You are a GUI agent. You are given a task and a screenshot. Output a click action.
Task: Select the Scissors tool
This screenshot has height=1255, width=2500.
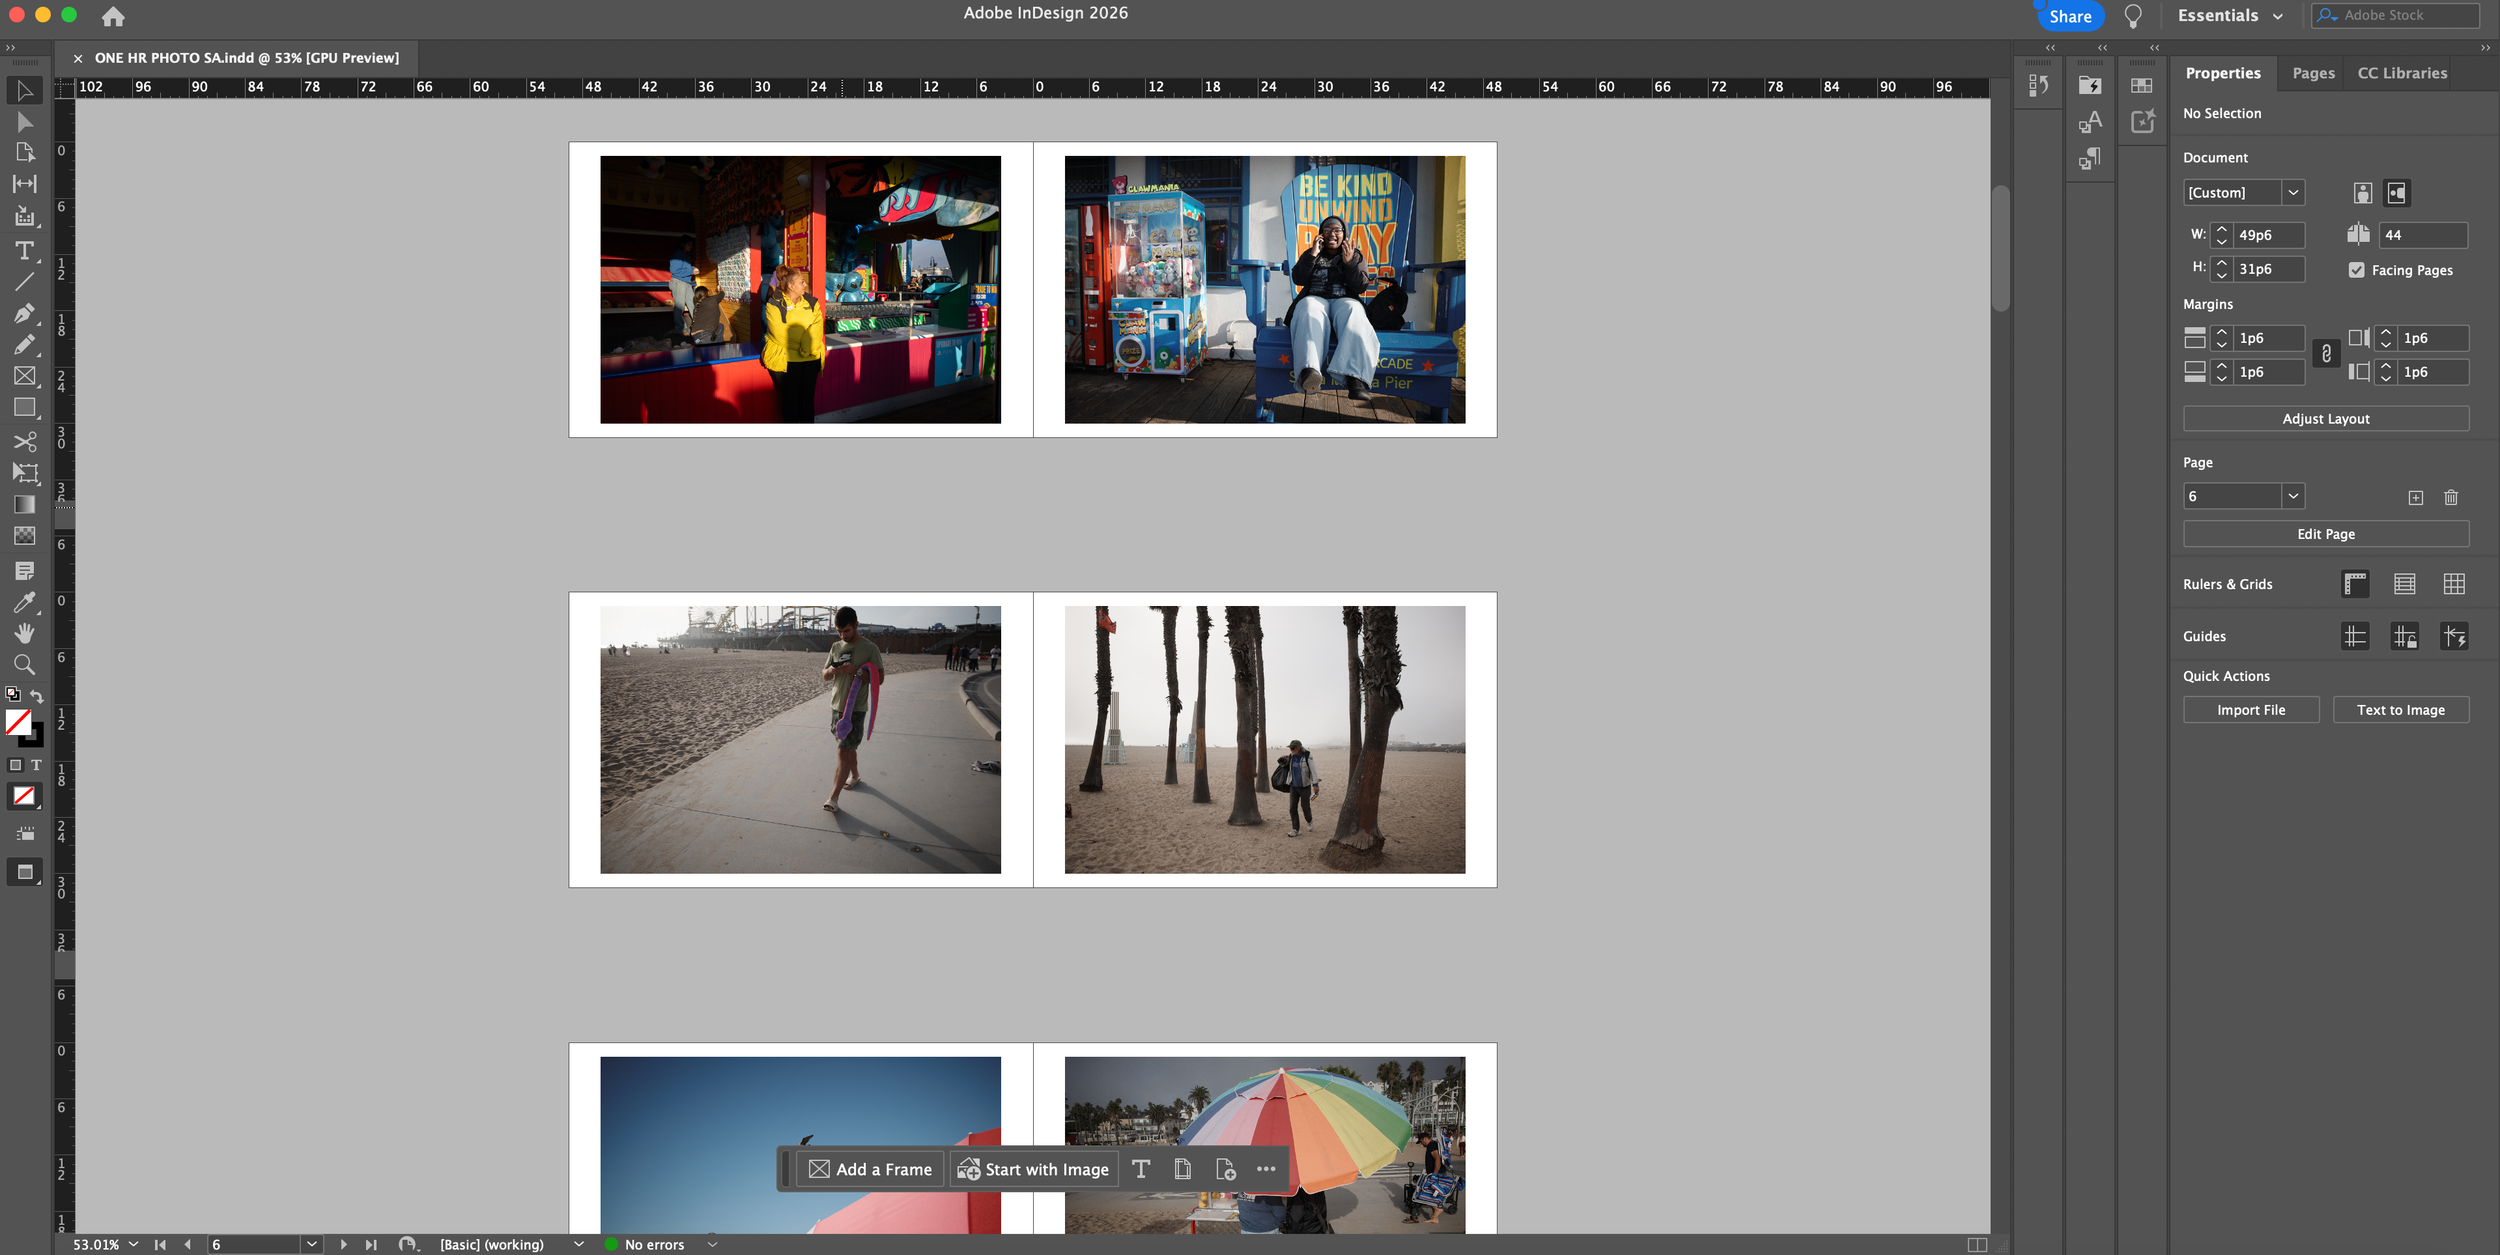click(x=24, y=441)
